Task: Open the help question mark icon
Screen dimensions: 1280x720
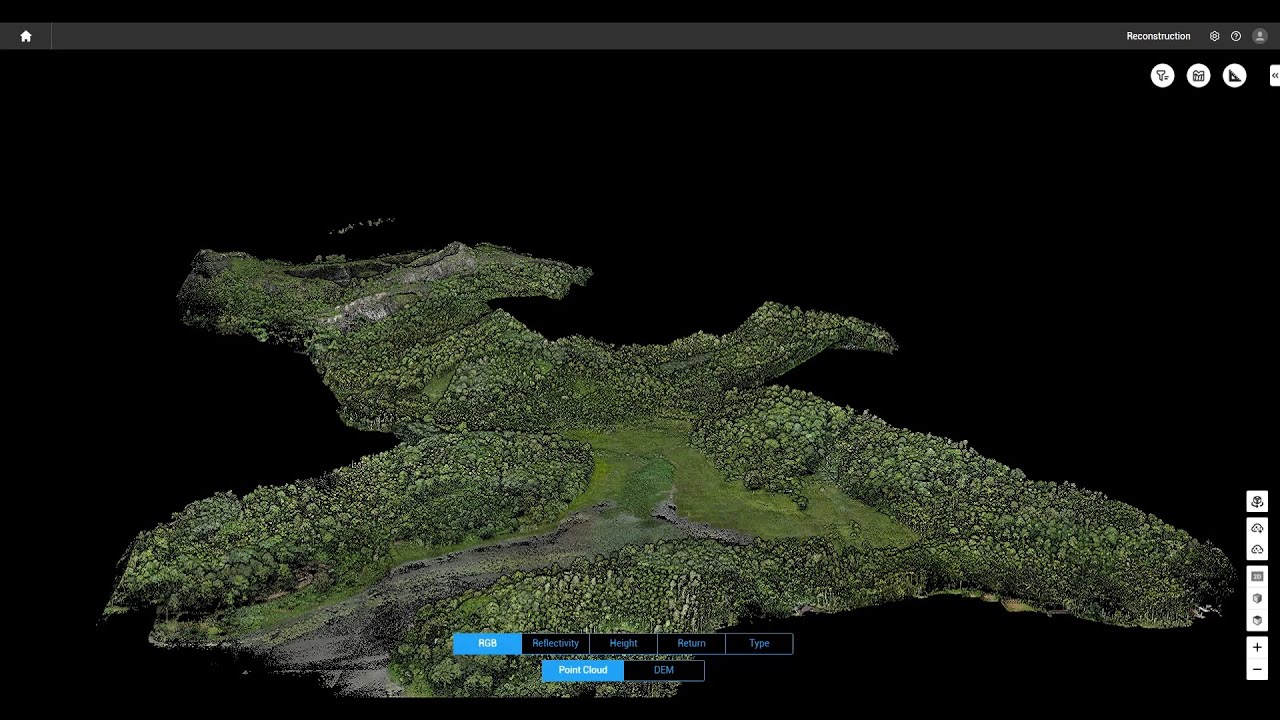Action: [1236, 36]
